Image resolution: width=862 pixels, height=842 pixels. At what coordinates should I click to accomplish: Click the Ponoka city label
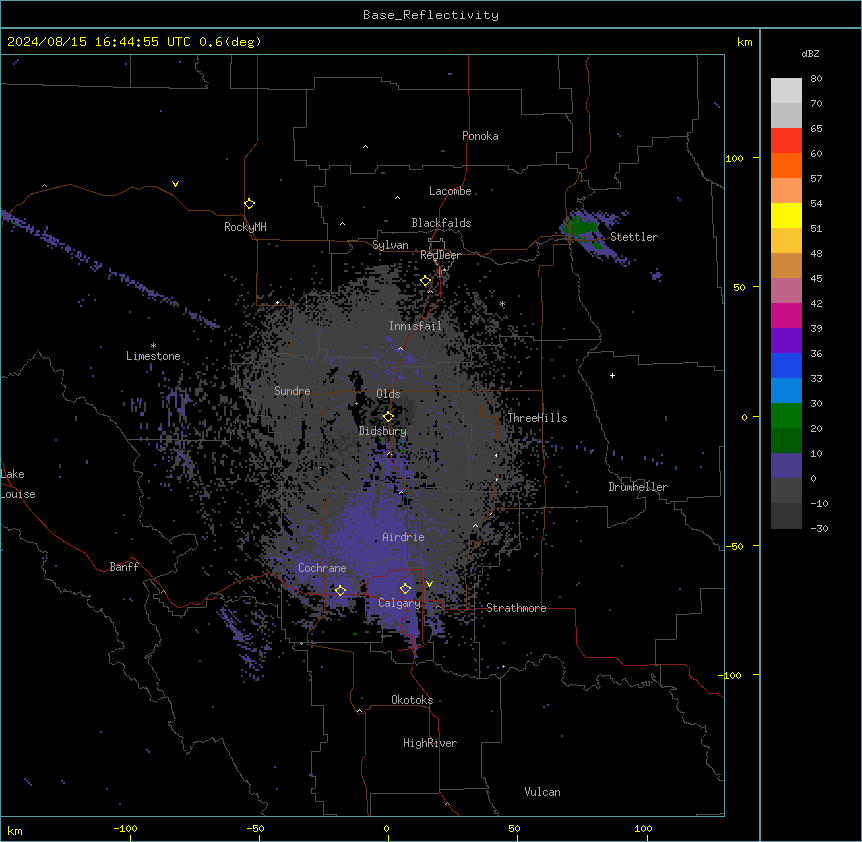point(480,136)
